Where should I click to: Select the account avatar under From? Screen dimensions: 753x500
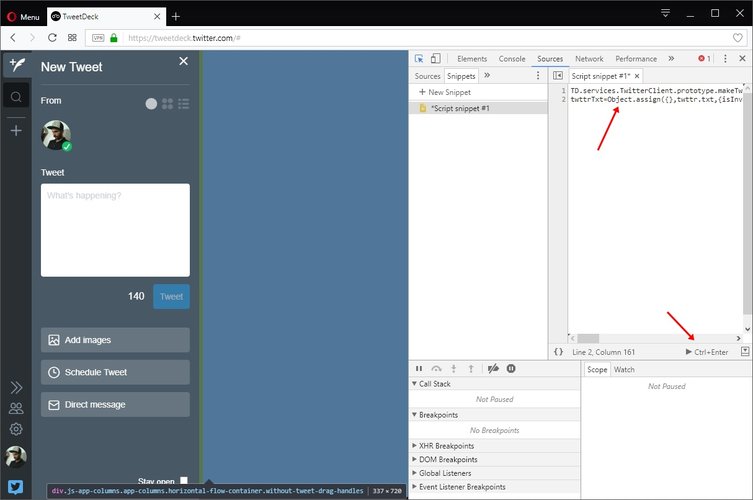tap(56, 135)
